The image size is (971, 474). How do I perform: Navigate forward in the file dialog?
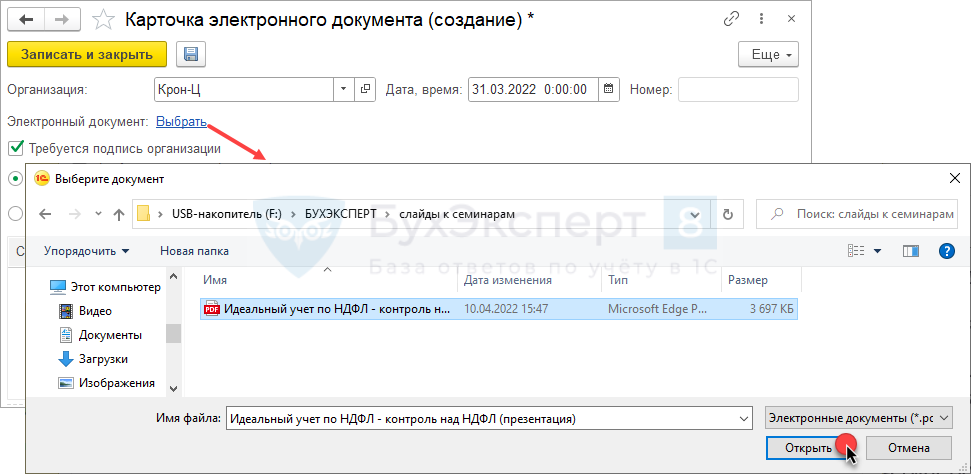(74, 214)
